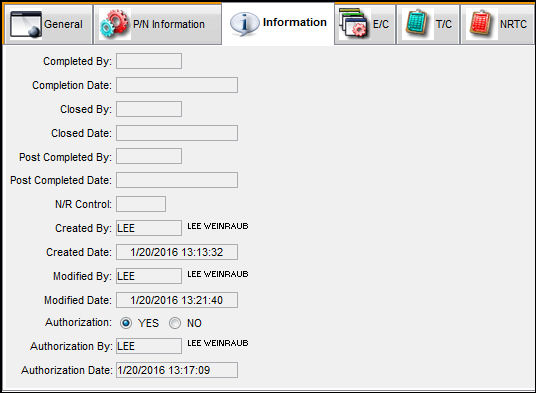The height and width of the screenshot is (393, 536).
Task: Click the Completed By field
Action: [149, 61]
